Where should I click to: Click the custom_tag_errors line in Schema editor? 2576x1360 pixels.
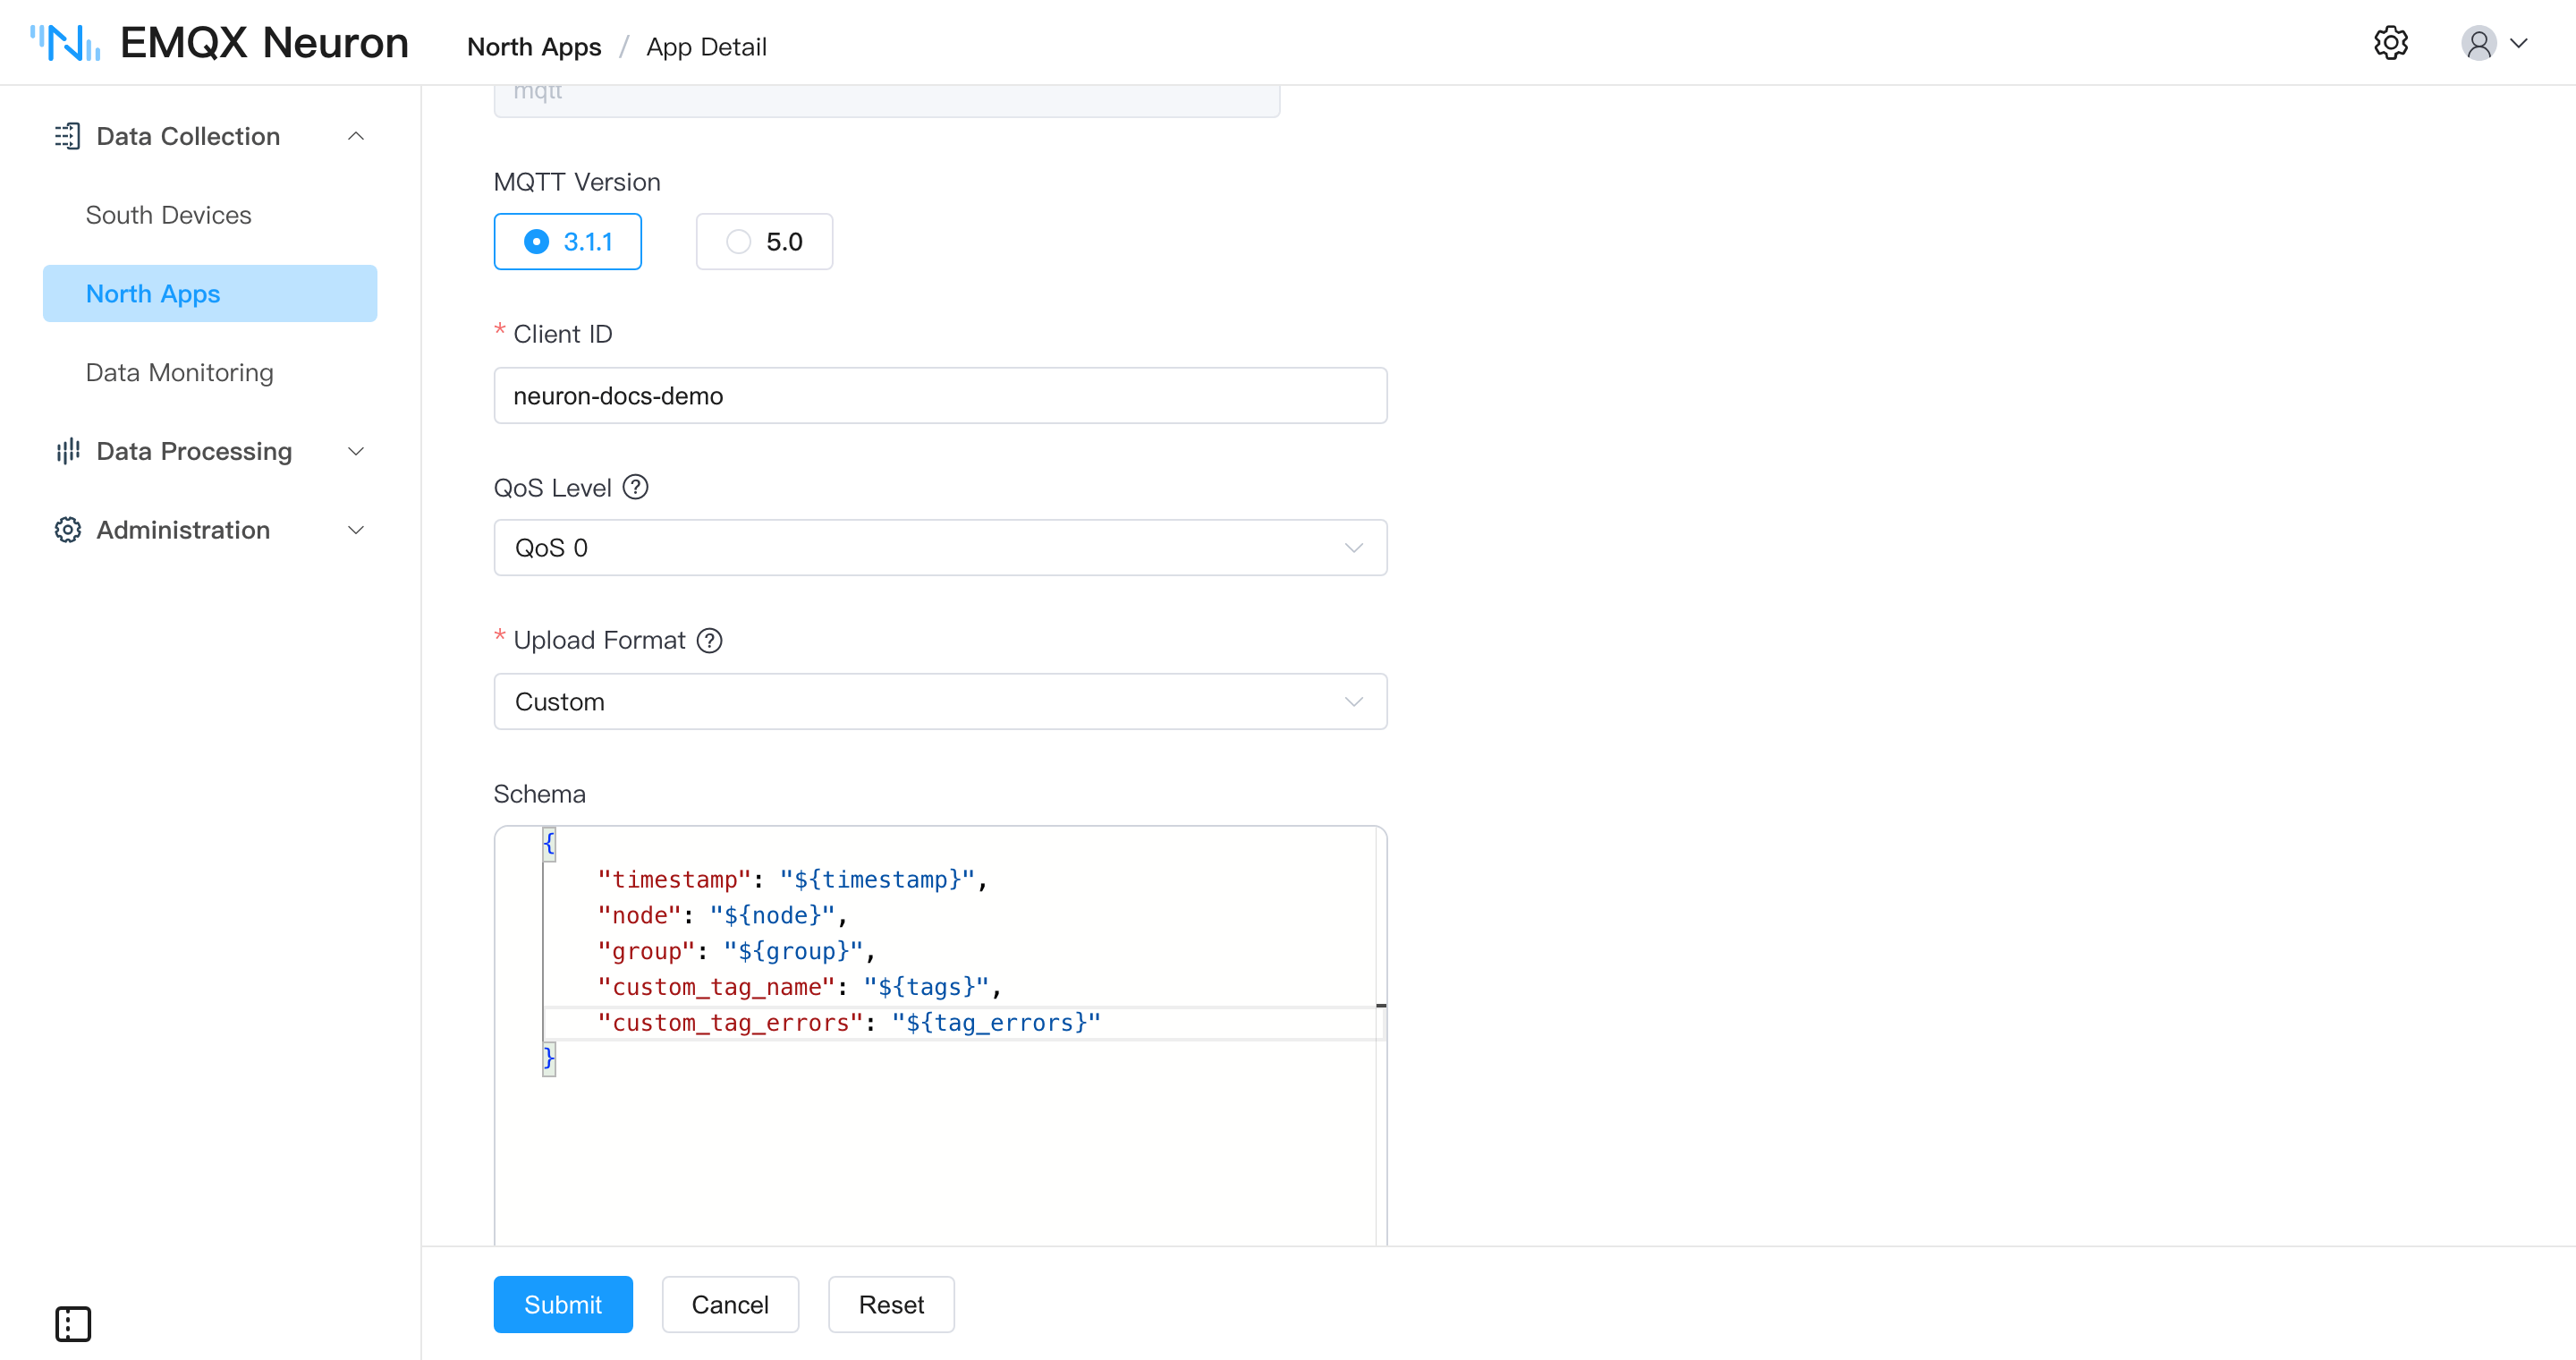click(x=849, y=1022)
